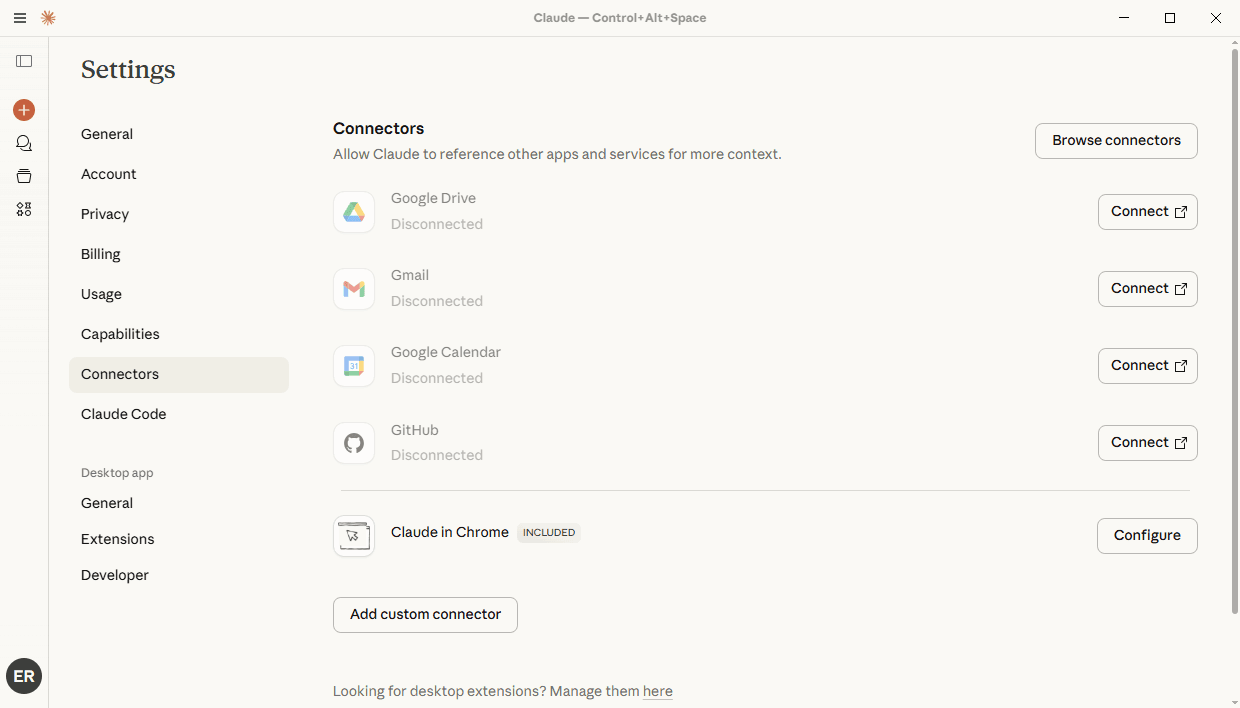The image size is (1240, 708).
Task: Click Add custom connector button
Action: pyautogui.click(x=425, y=615)
